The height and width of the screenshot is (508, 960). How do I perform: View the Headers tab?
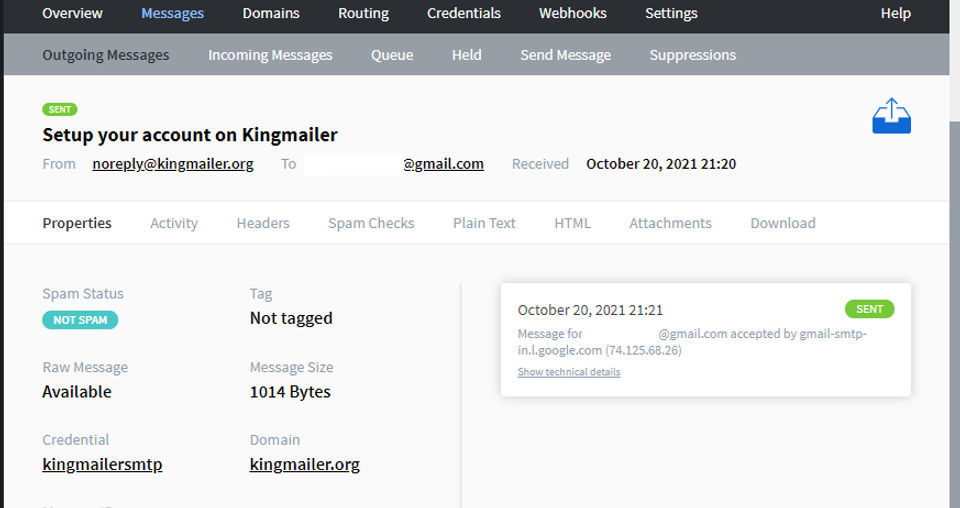263,223
